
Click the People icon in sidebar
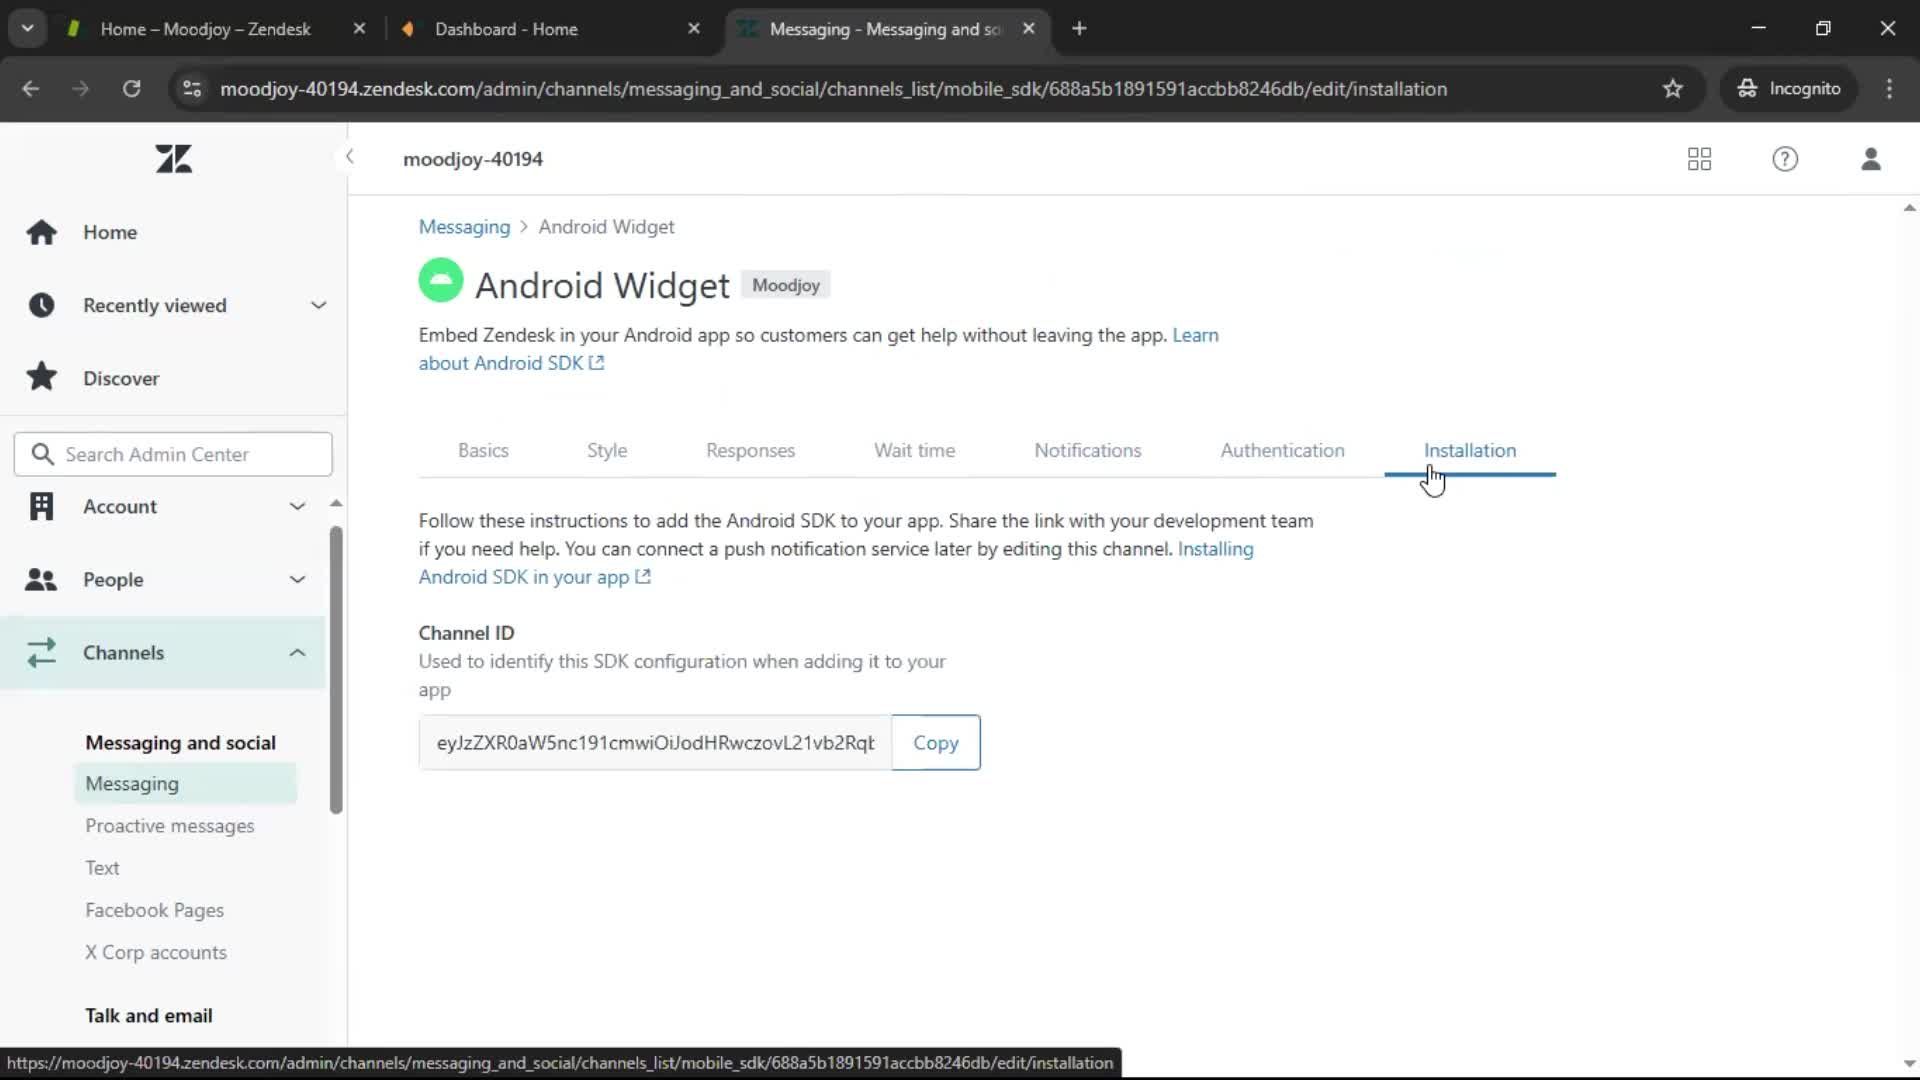pos(41,579)
